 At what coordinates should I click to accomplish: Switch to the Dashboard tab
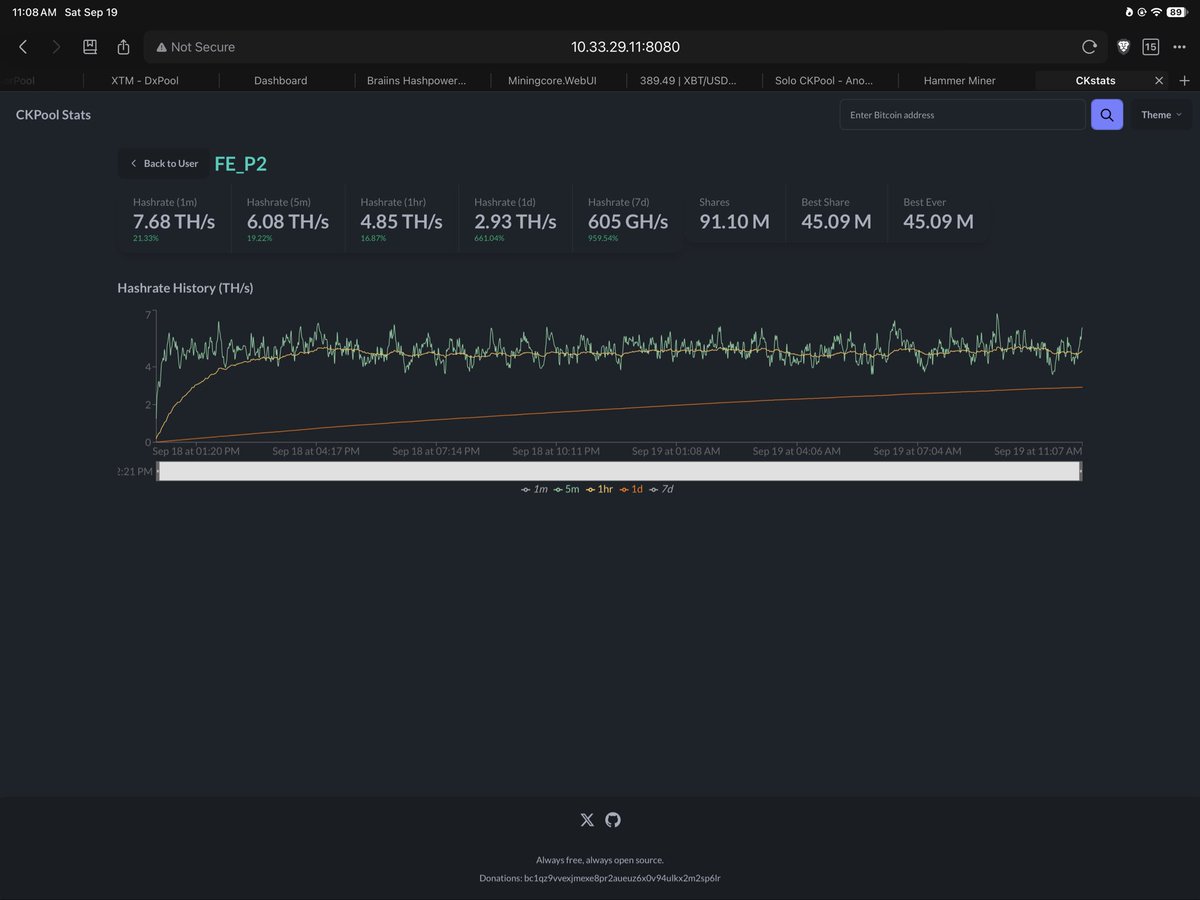pos(281,80)
